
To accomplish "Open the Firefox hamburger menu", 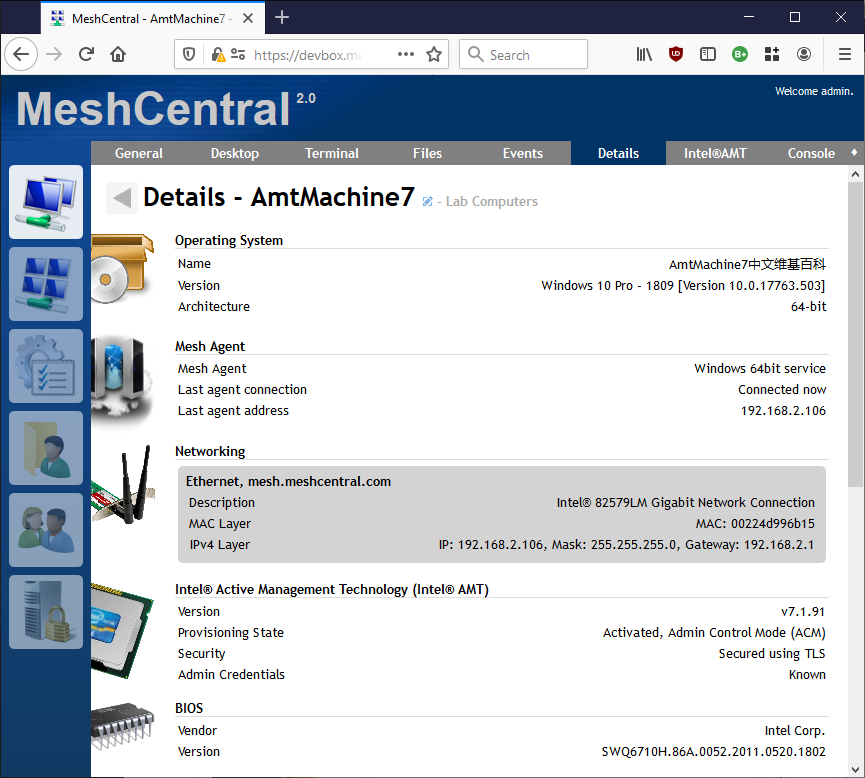I will pyautogui.click(x=845, y=54).
